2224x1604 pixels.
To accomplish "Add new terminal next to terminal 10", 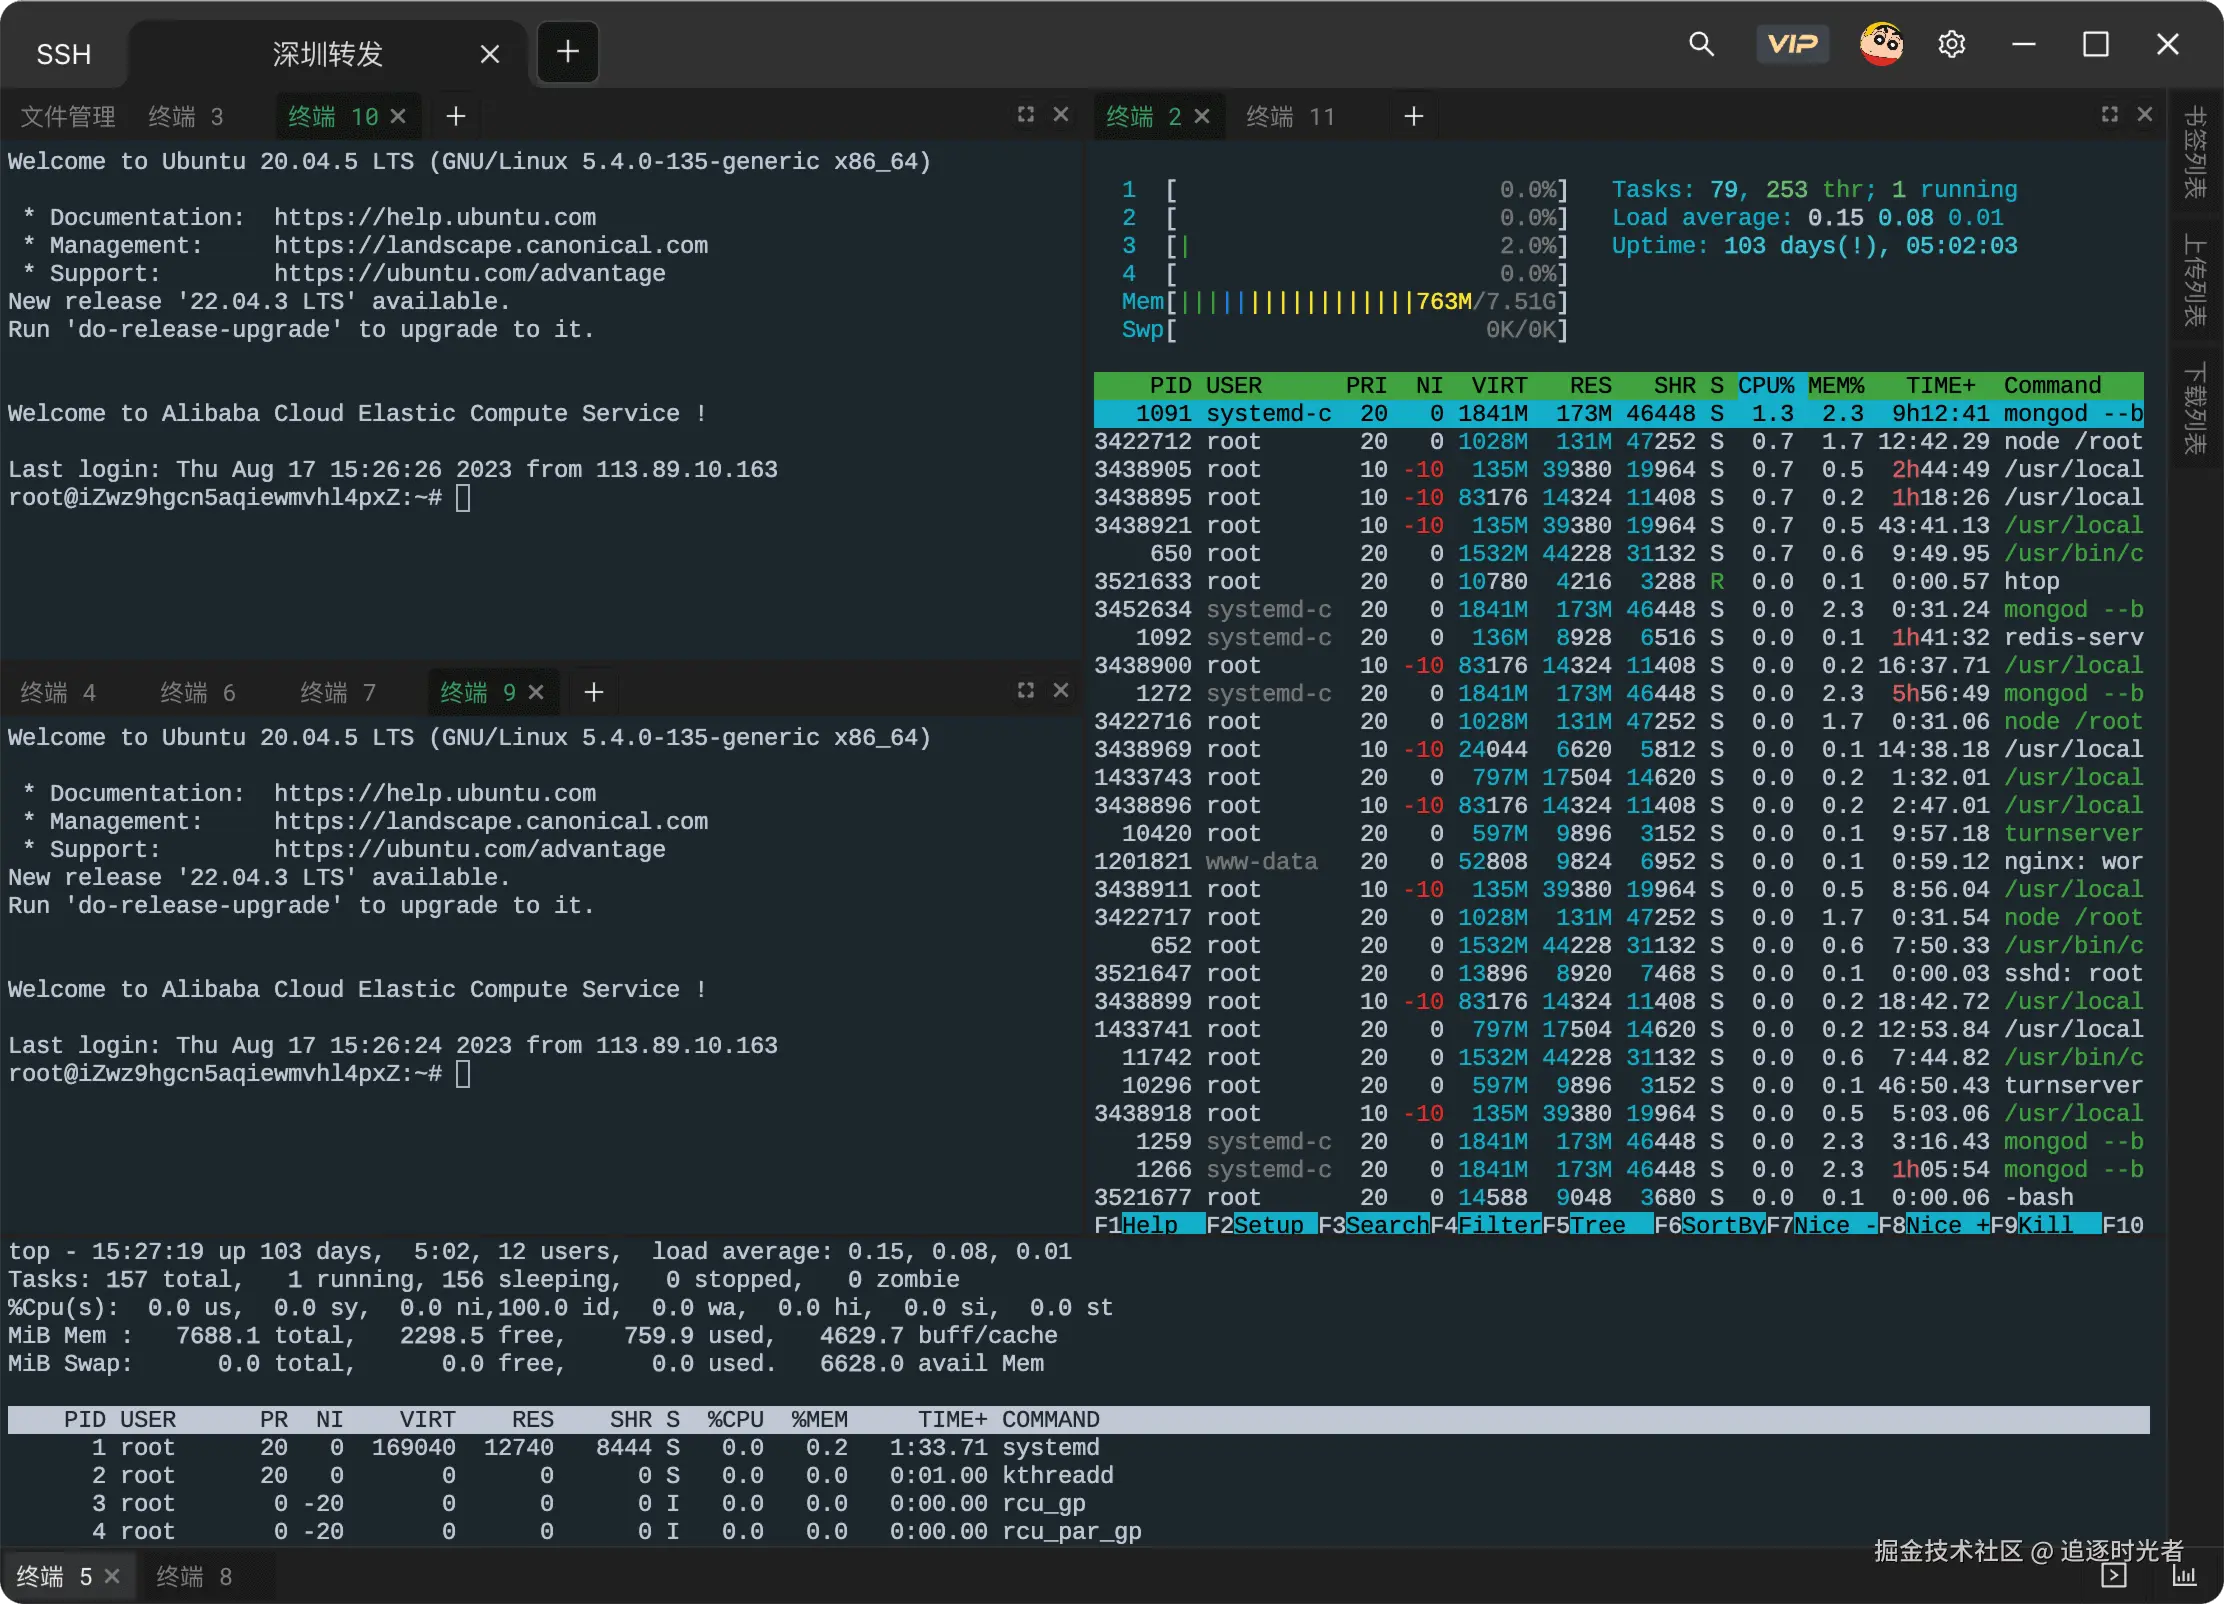I will [x=456, y=117].
